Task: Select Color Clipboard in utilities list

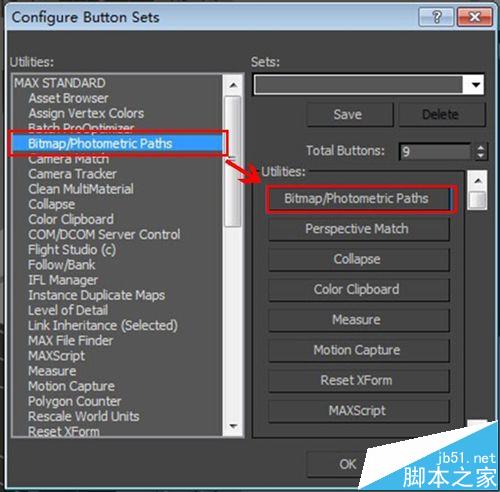Action: click(71, 220)
